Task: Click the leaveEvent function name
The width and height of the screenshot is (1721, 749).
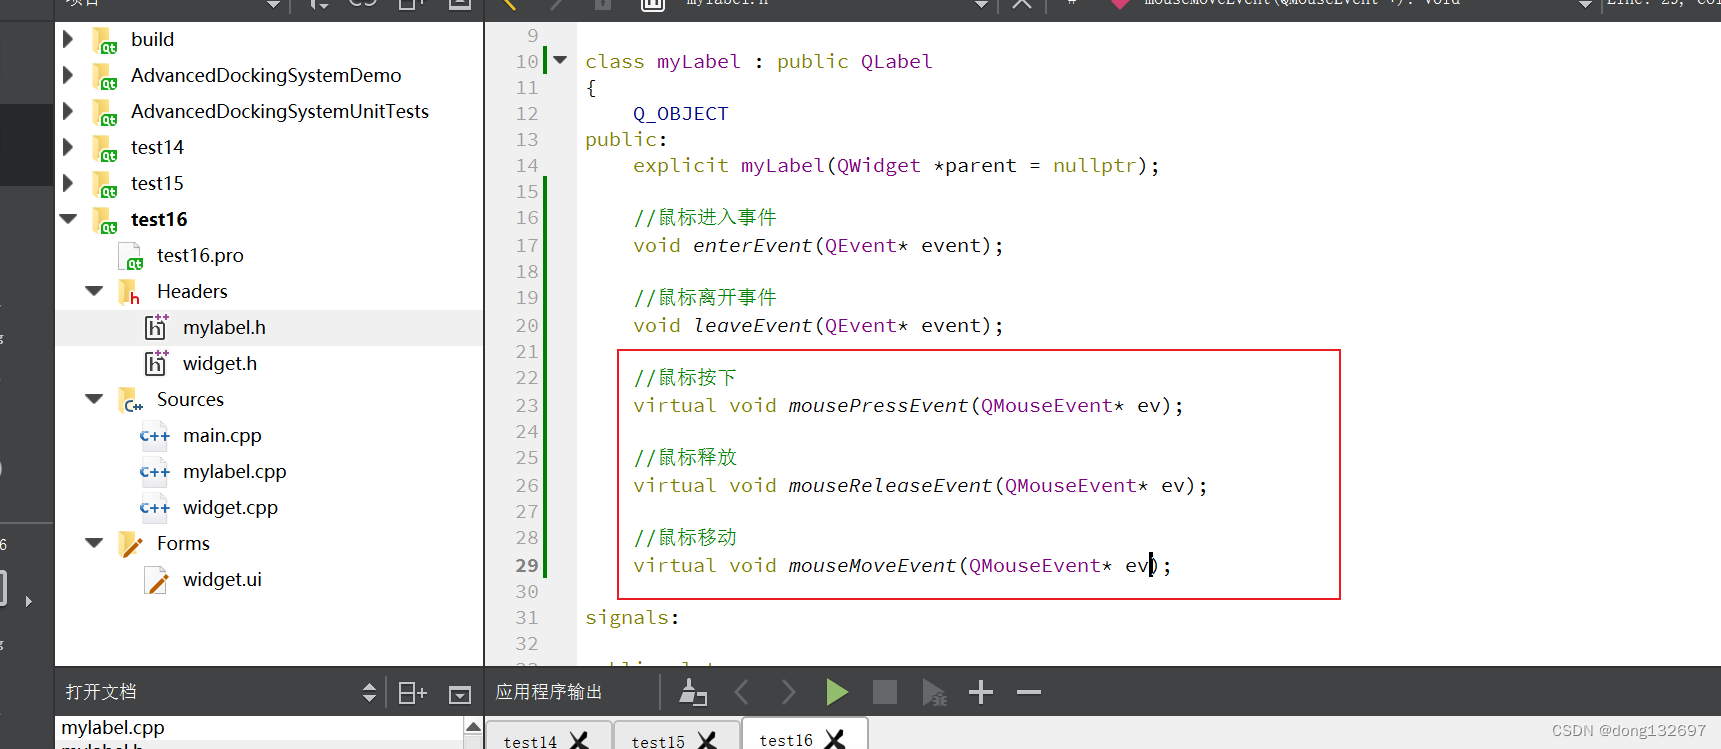Action: point(752,325)
